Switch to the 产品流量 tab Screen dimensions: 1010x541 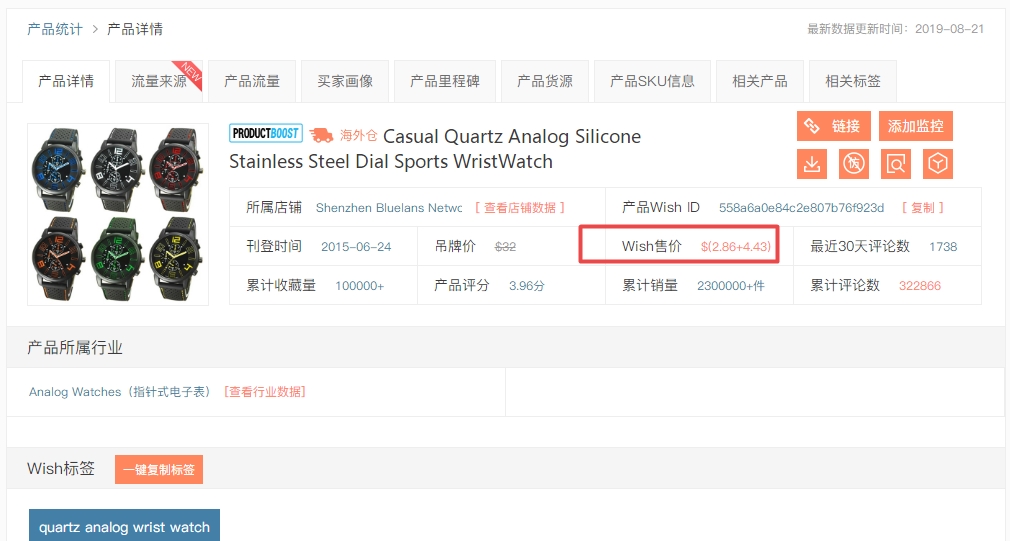[252, 81]
